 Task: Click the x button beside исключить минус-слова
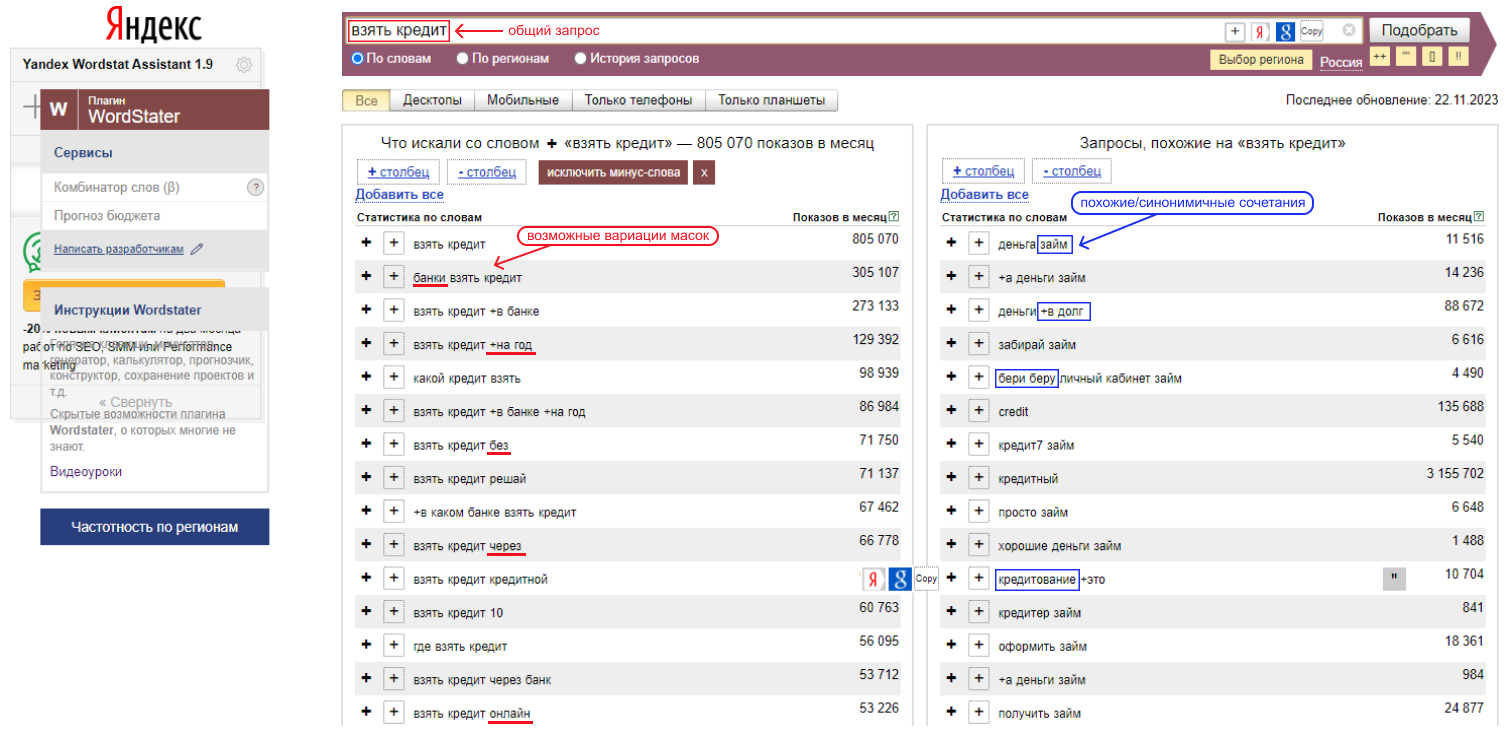tap(704, 172)
